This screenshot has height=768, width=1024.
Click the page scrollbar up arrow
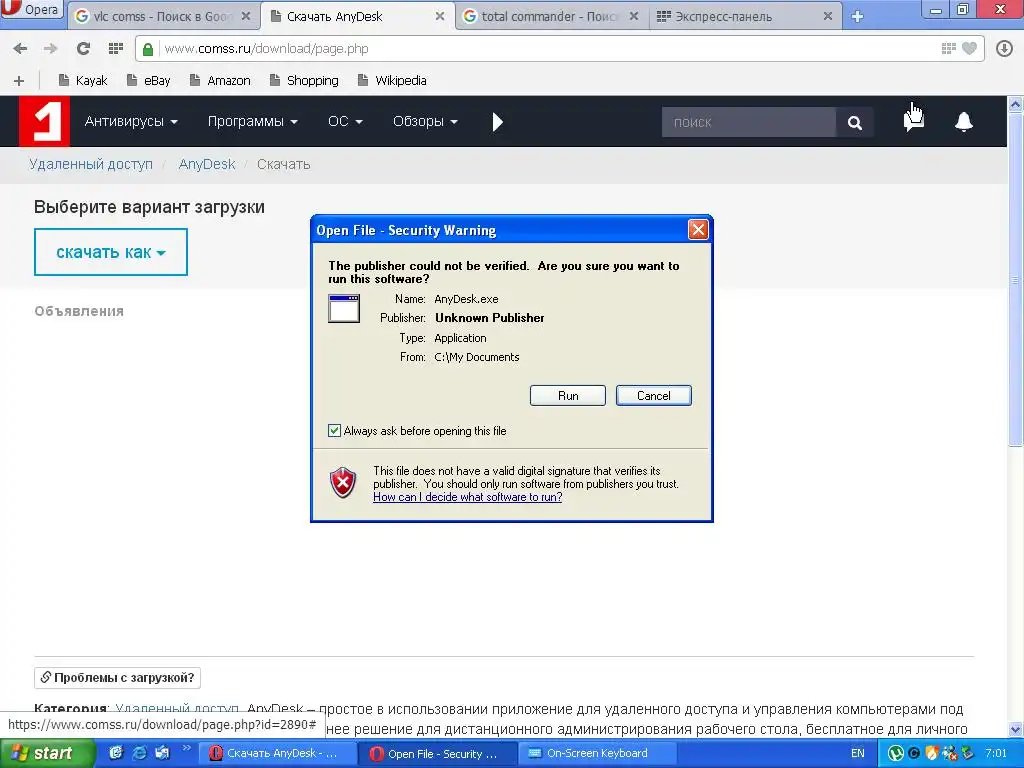(x=1015, y=104)
